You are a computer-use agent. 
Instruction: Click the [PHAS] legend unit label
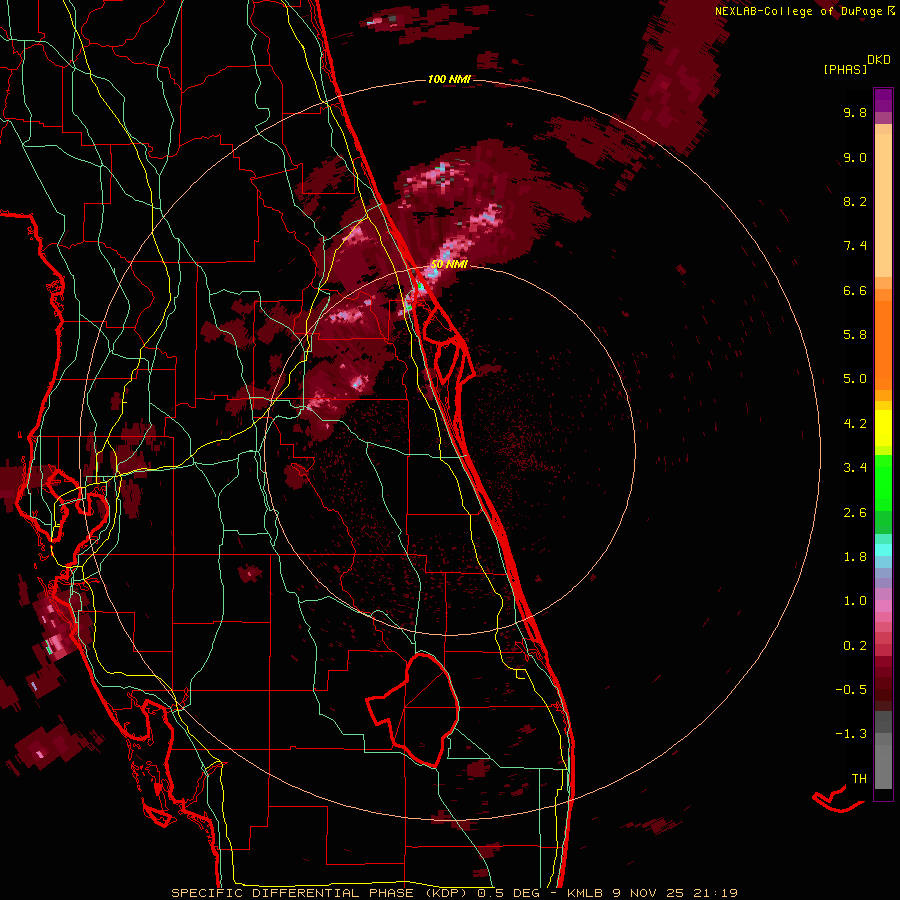coord(845,69)
